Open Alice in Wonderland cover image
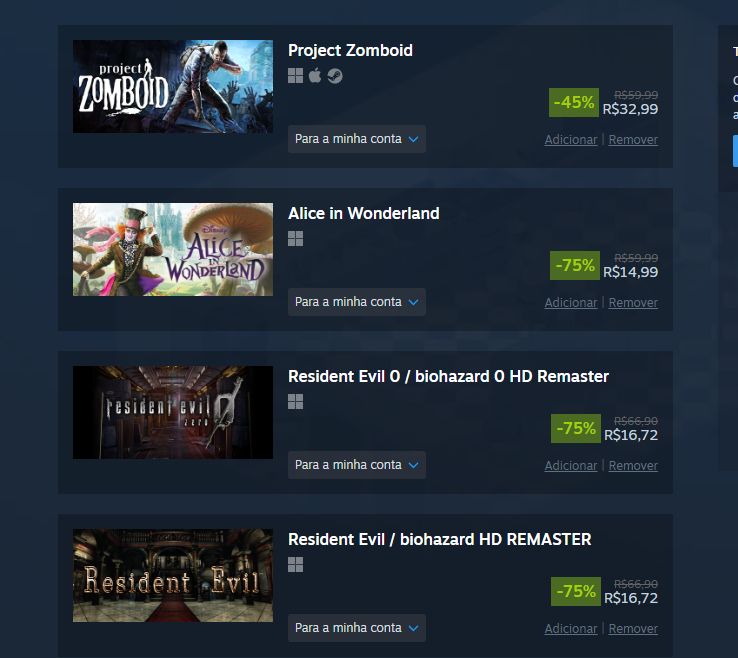 tap(173, 249)
